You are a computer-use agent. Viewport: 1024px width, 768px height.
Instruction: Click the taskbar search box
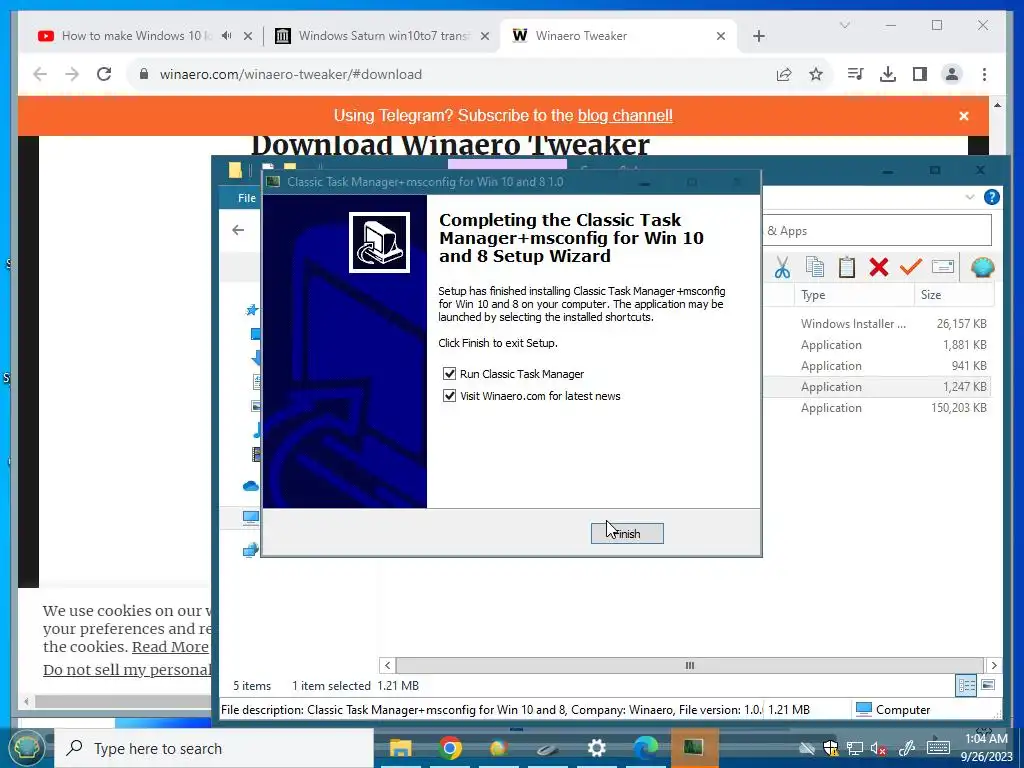(214, 748)
